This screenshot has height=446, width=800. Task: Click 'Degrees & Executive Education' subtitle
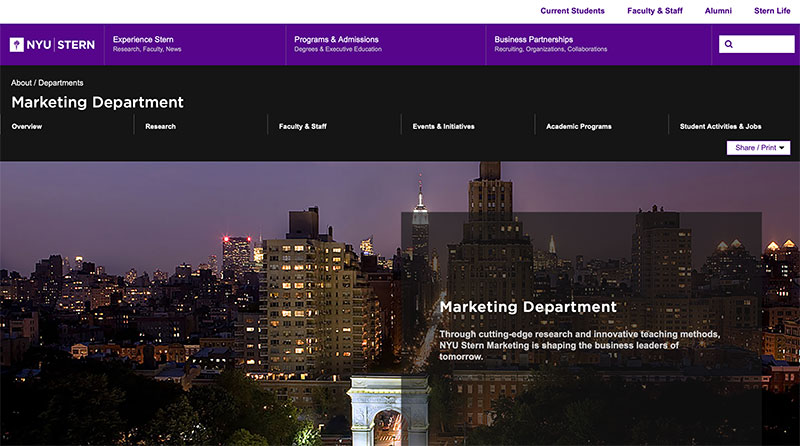(338, 49)
